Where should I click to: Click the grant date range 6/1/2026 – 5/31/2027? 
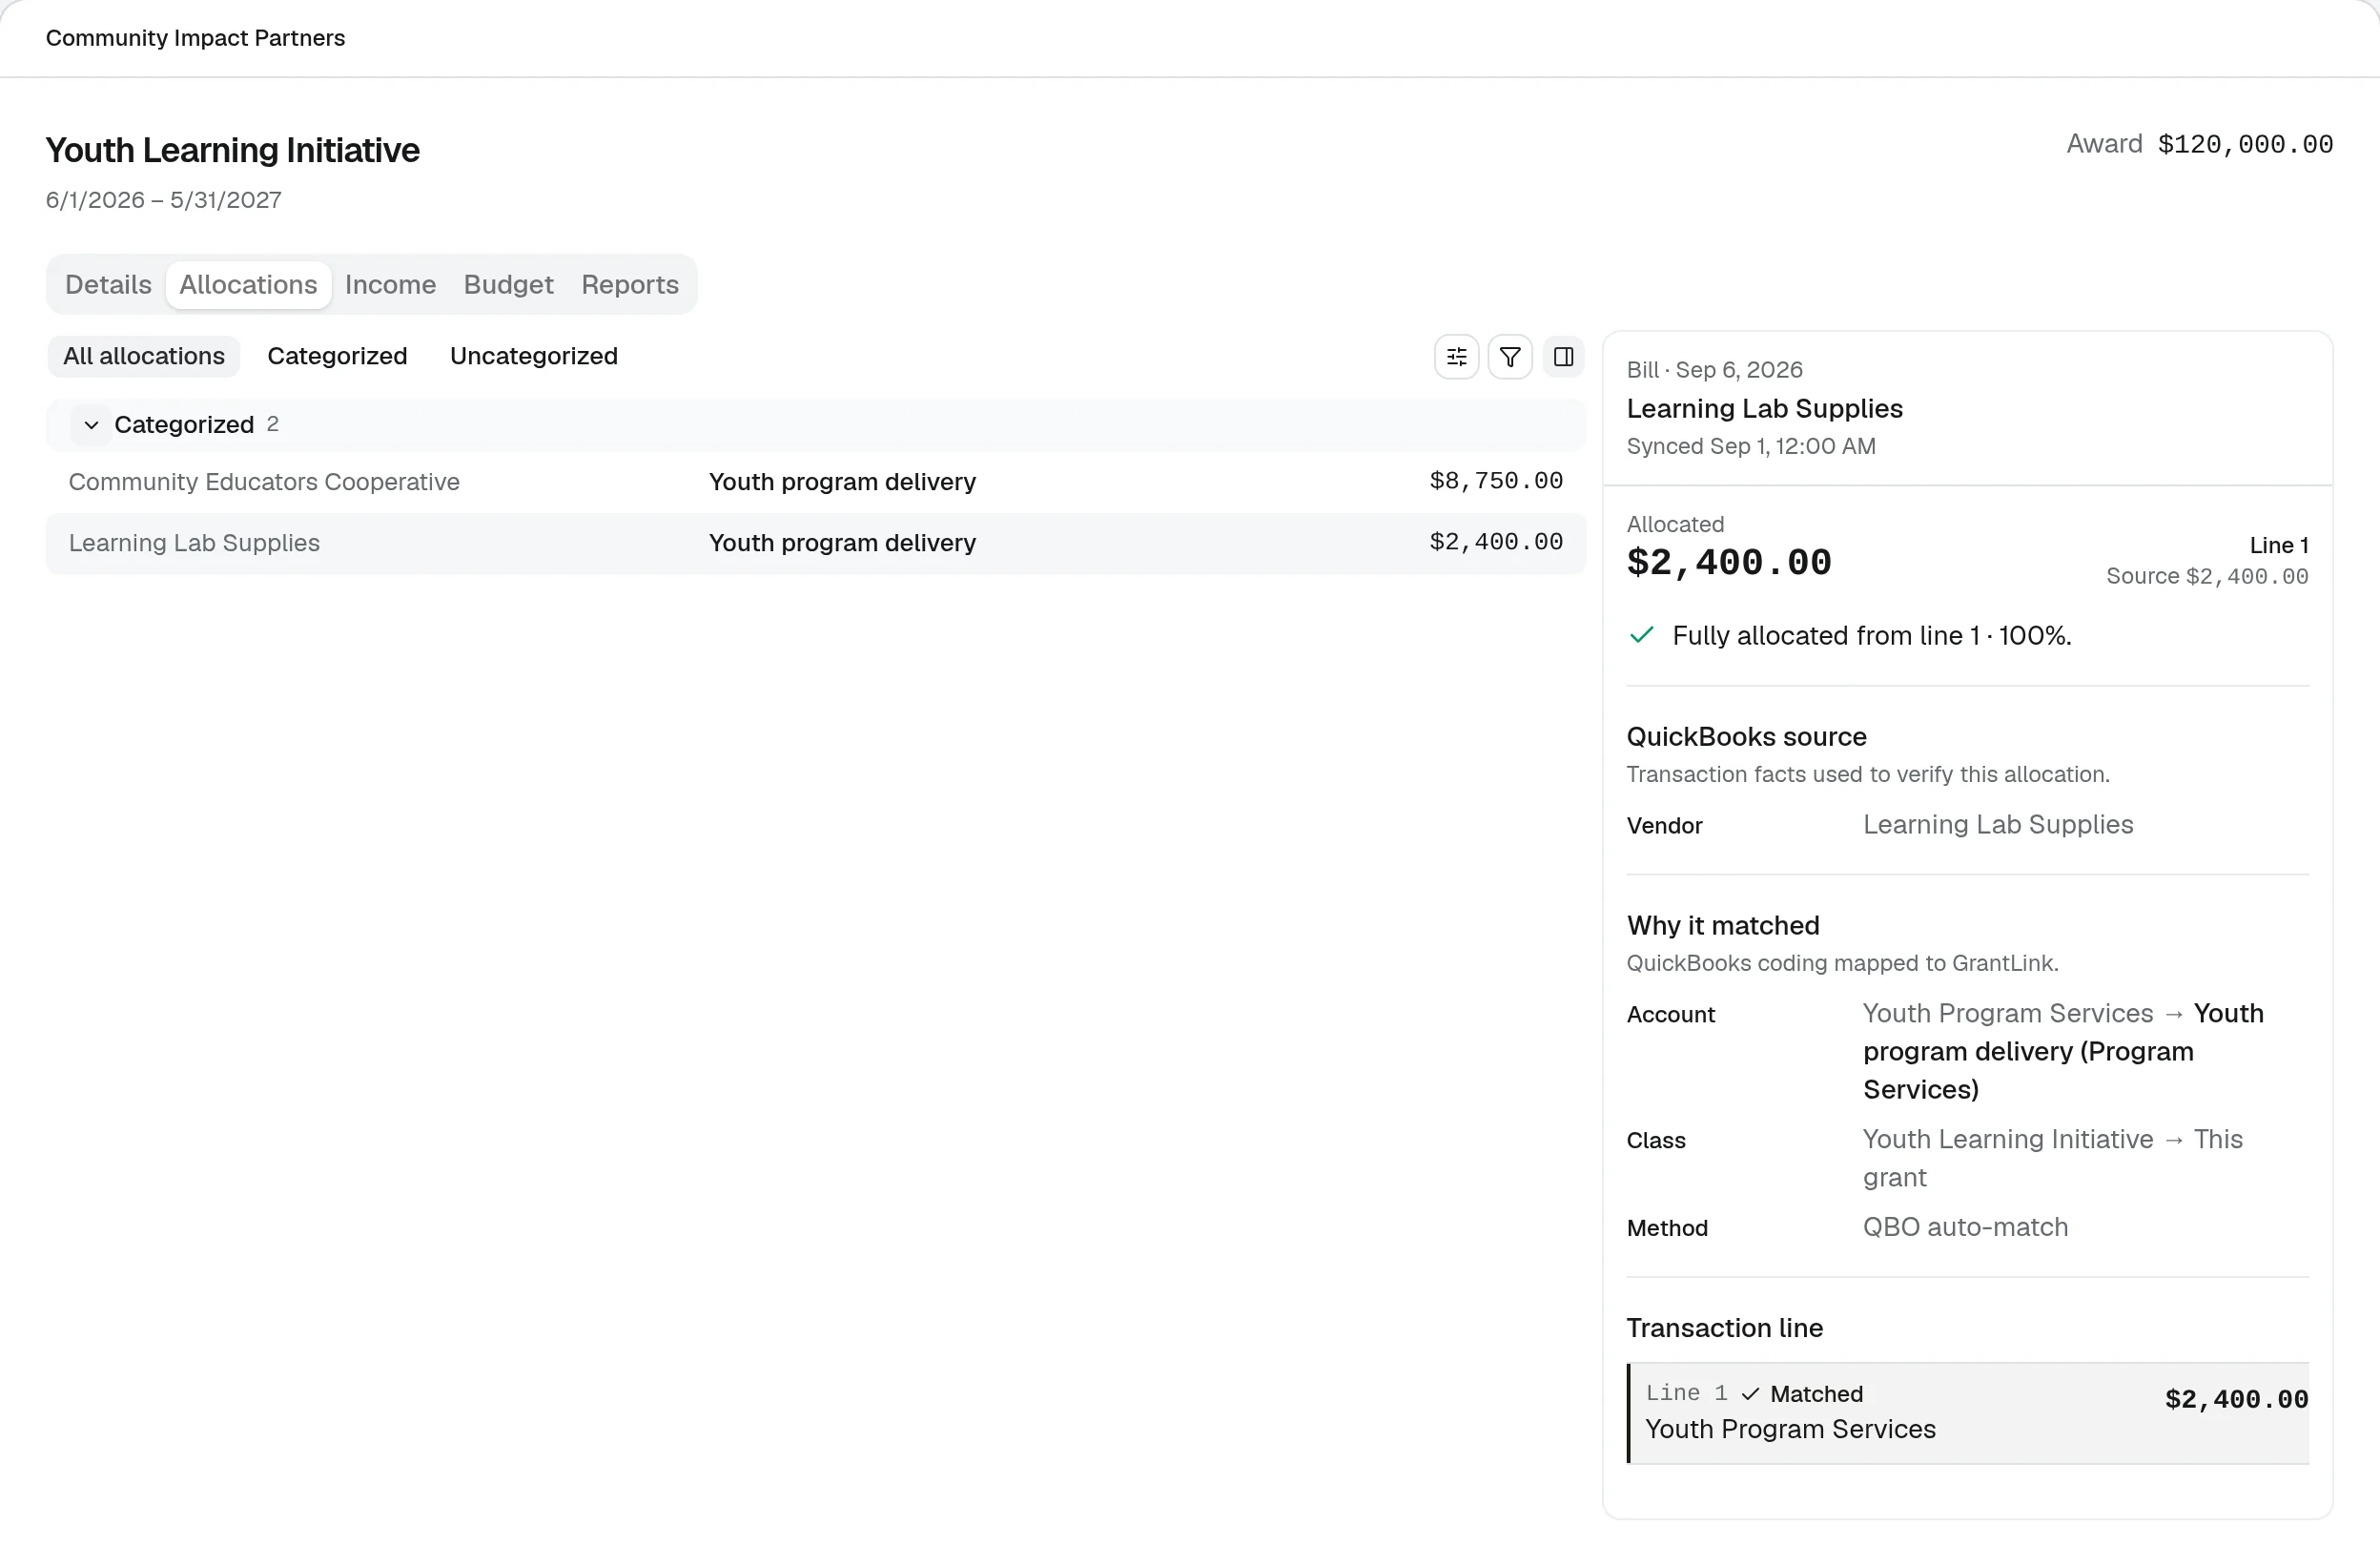(164, 200)
